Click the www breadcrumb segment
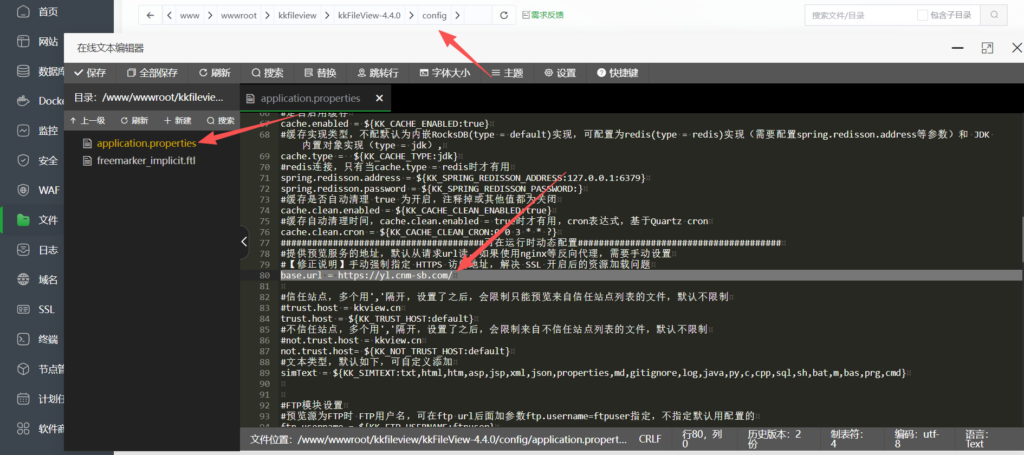Image resolution: width=1024 pixels, height=455 pixels. tap(189, 15)
